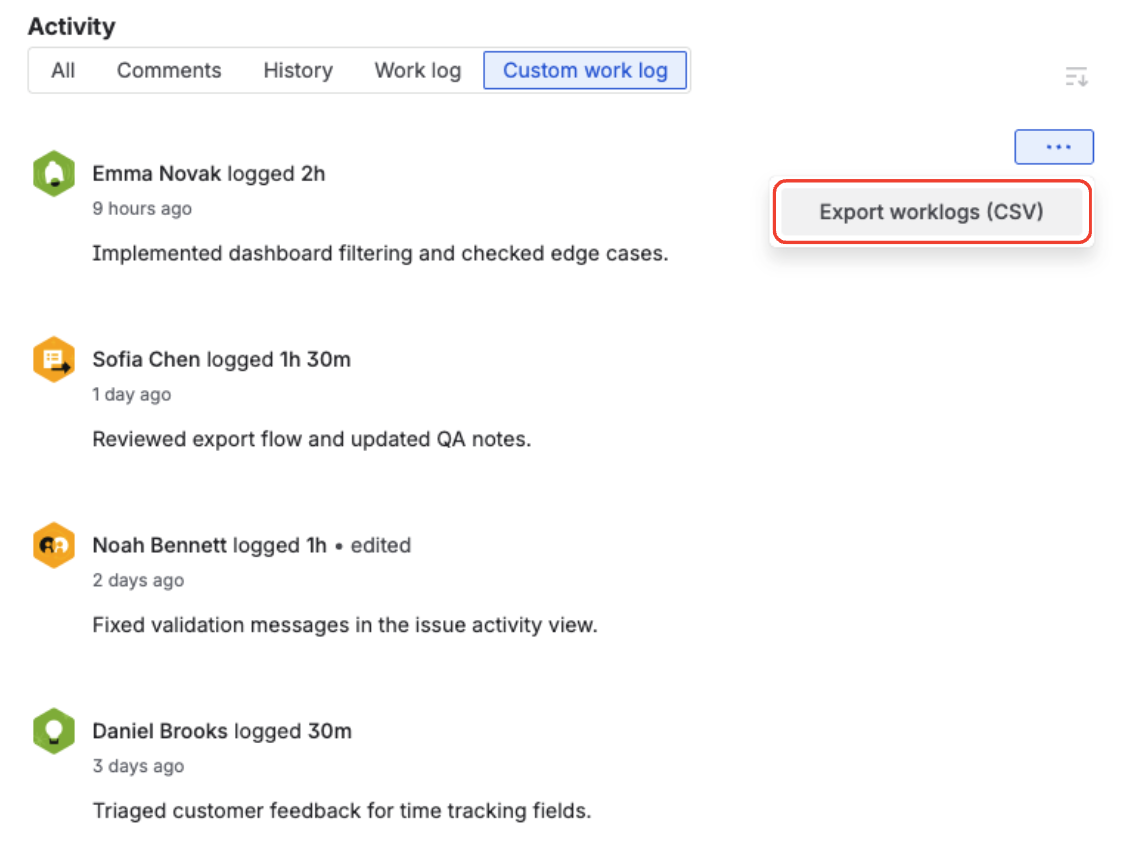This screenshot has width=1141, height=868.
Task: Click the '9 hours ago' timestamp
Action: (x=141, y=208)
